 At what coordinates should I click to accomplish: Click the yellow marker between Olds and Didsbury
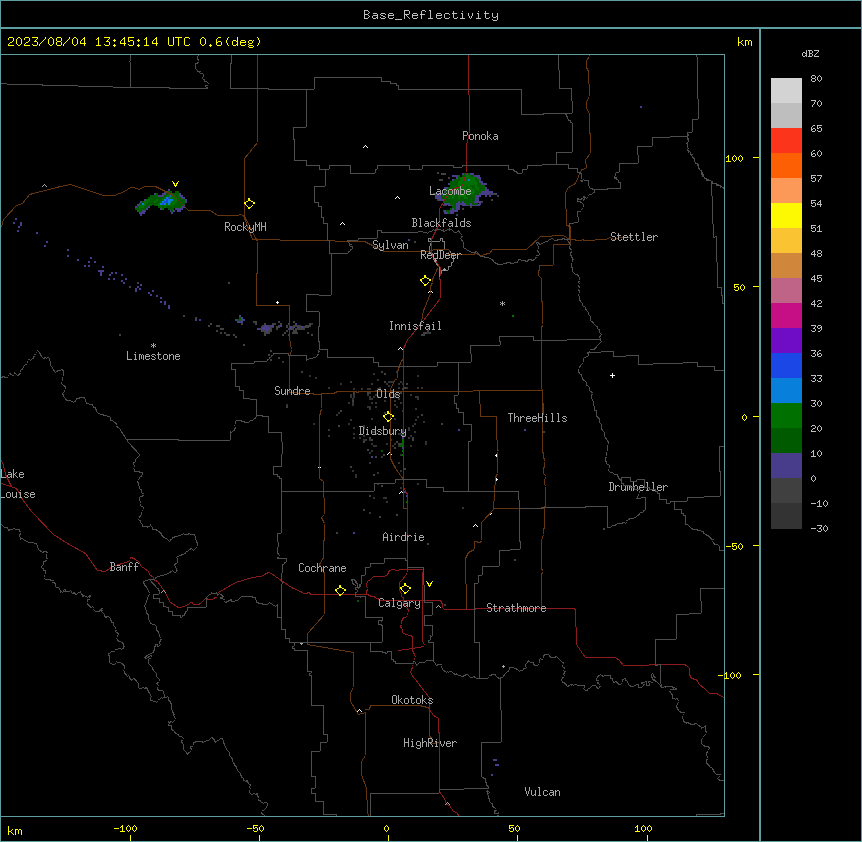[x=388, y=417]
